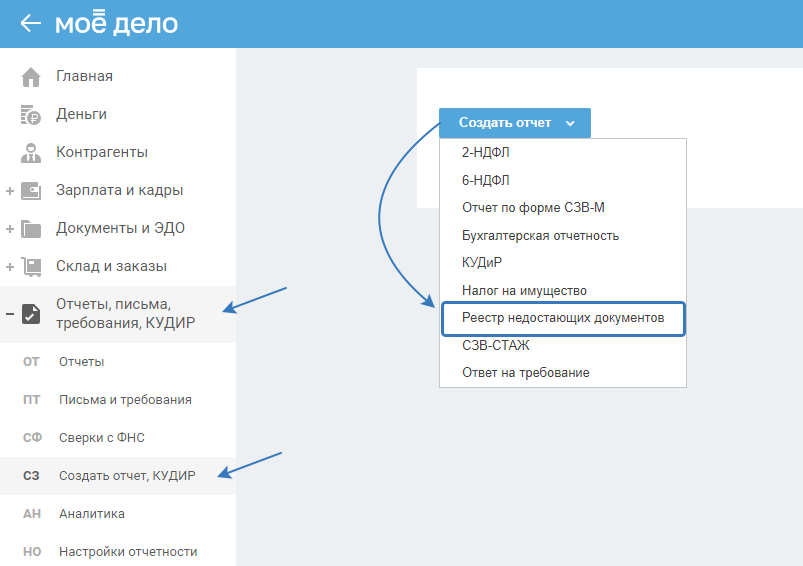The height and width of the screenshot is (566, 803).
Task: Click the Склад и заказы cart icon
Action: (x=31, y=267)
